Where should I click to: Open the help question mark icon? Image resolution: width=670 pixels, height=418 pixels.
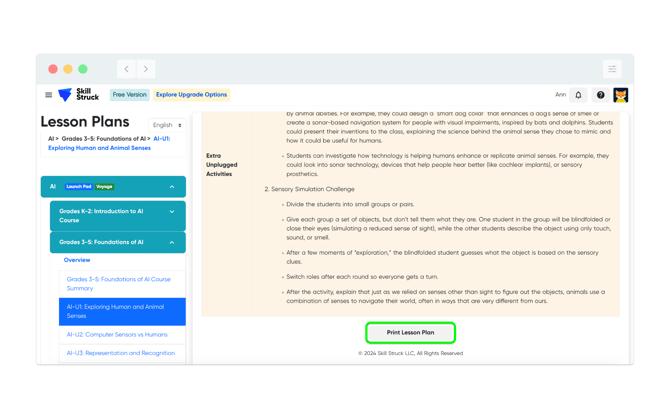(600, 95)
